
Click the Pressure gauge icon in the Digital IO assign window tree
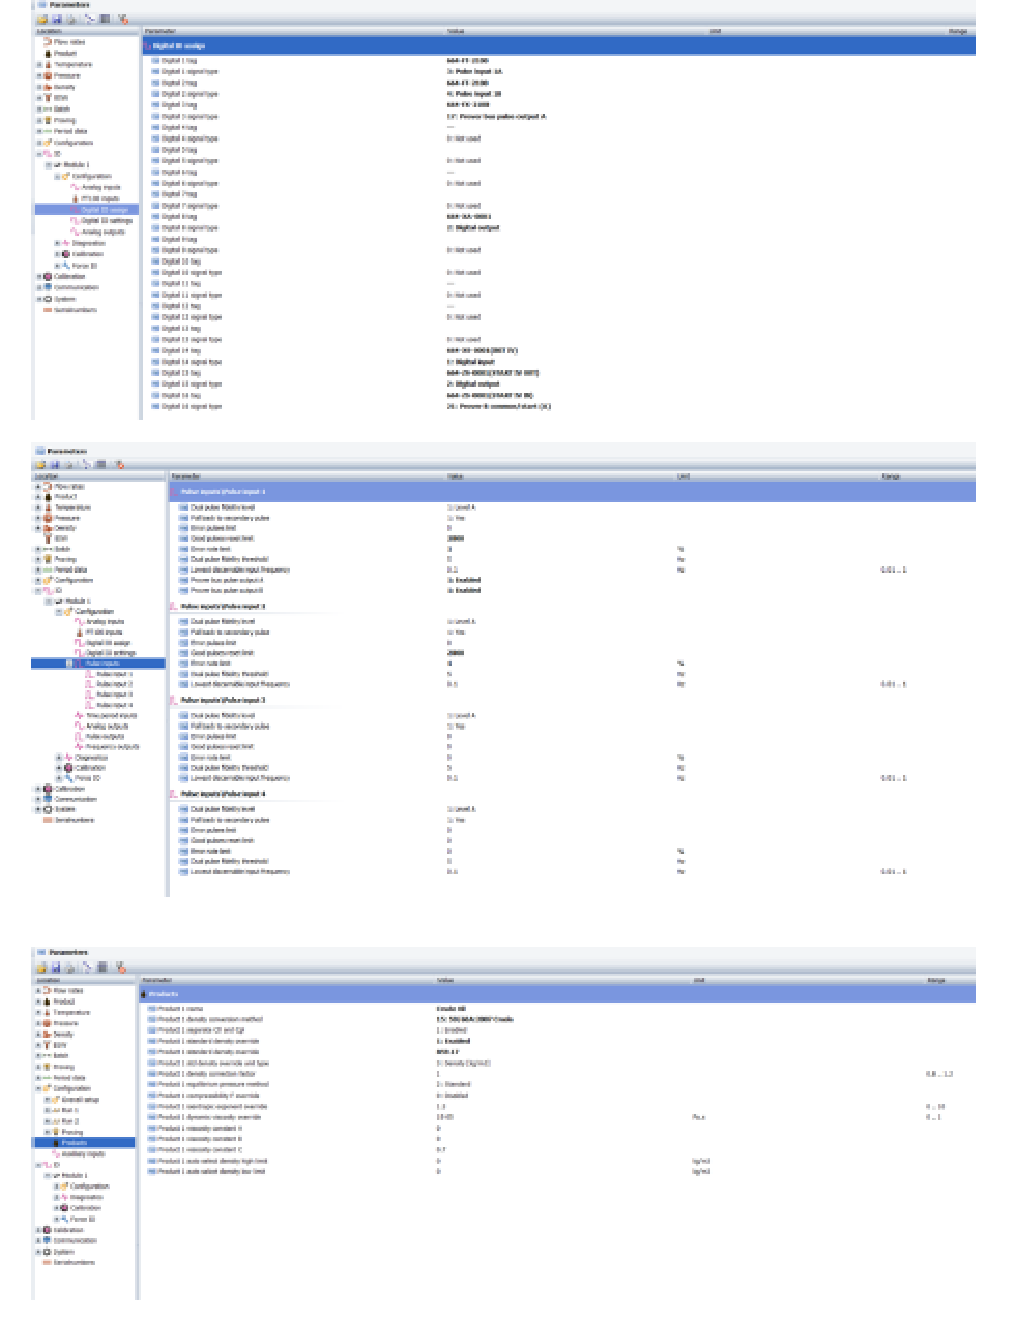point(48,76)
